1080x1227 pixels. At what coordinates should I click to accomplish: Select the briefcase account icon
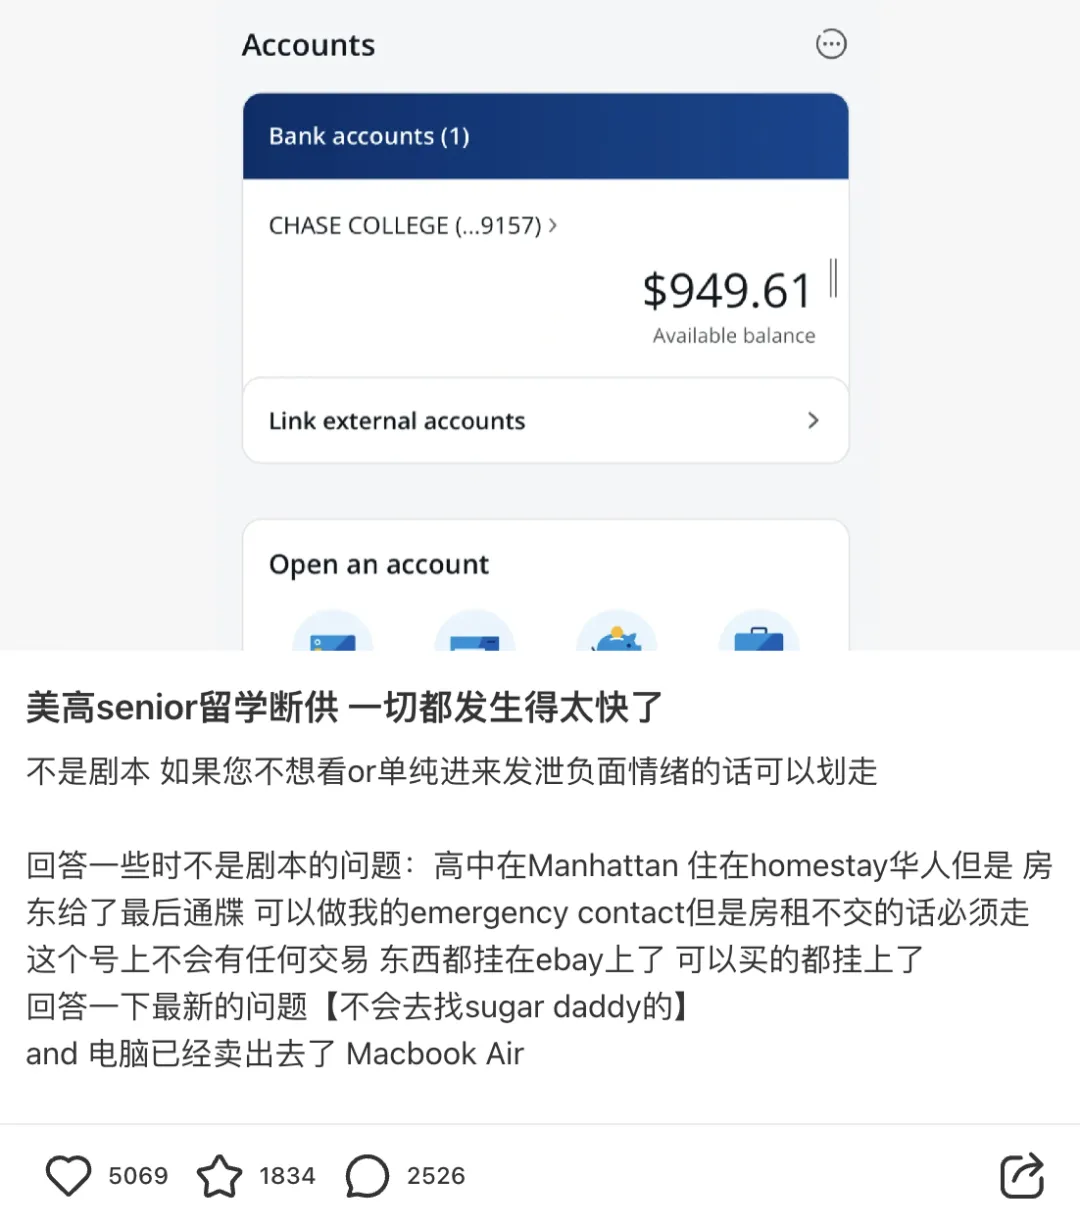pyautogui.click(x=759, y=637)
